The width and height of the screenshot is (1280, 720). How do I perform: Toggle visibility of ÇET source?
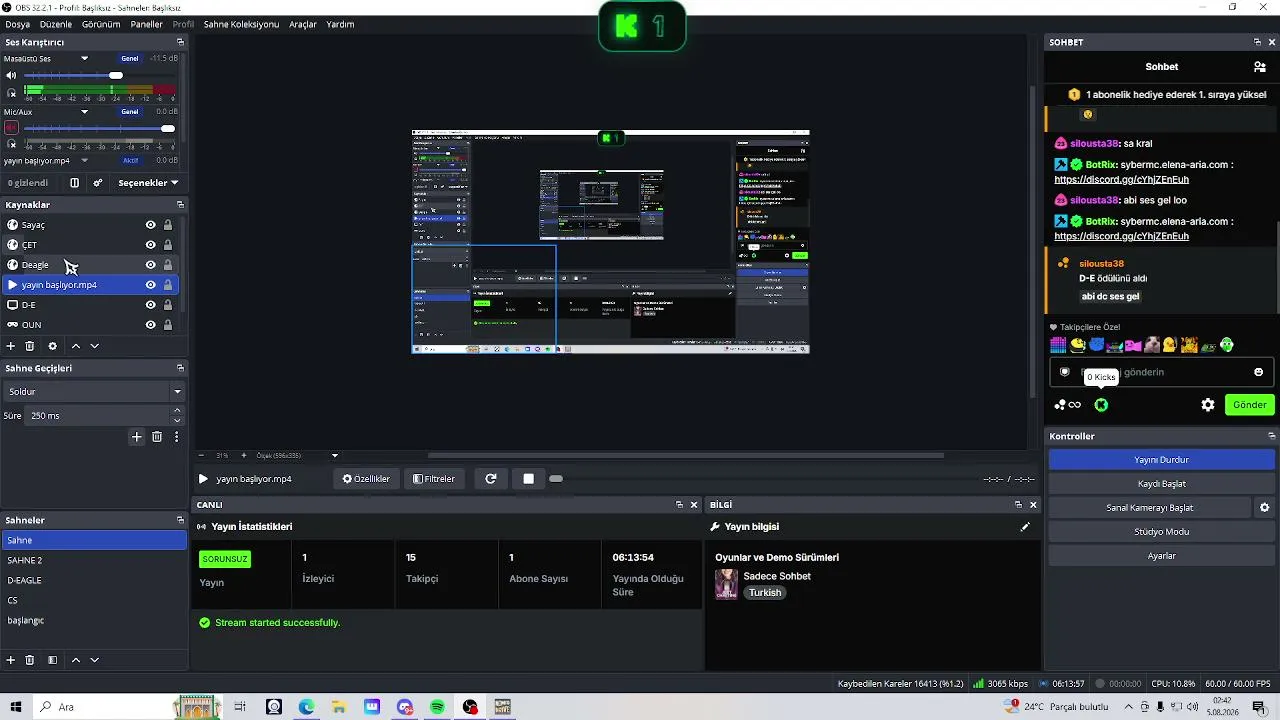pyautogui.click(x=150, y=245)
